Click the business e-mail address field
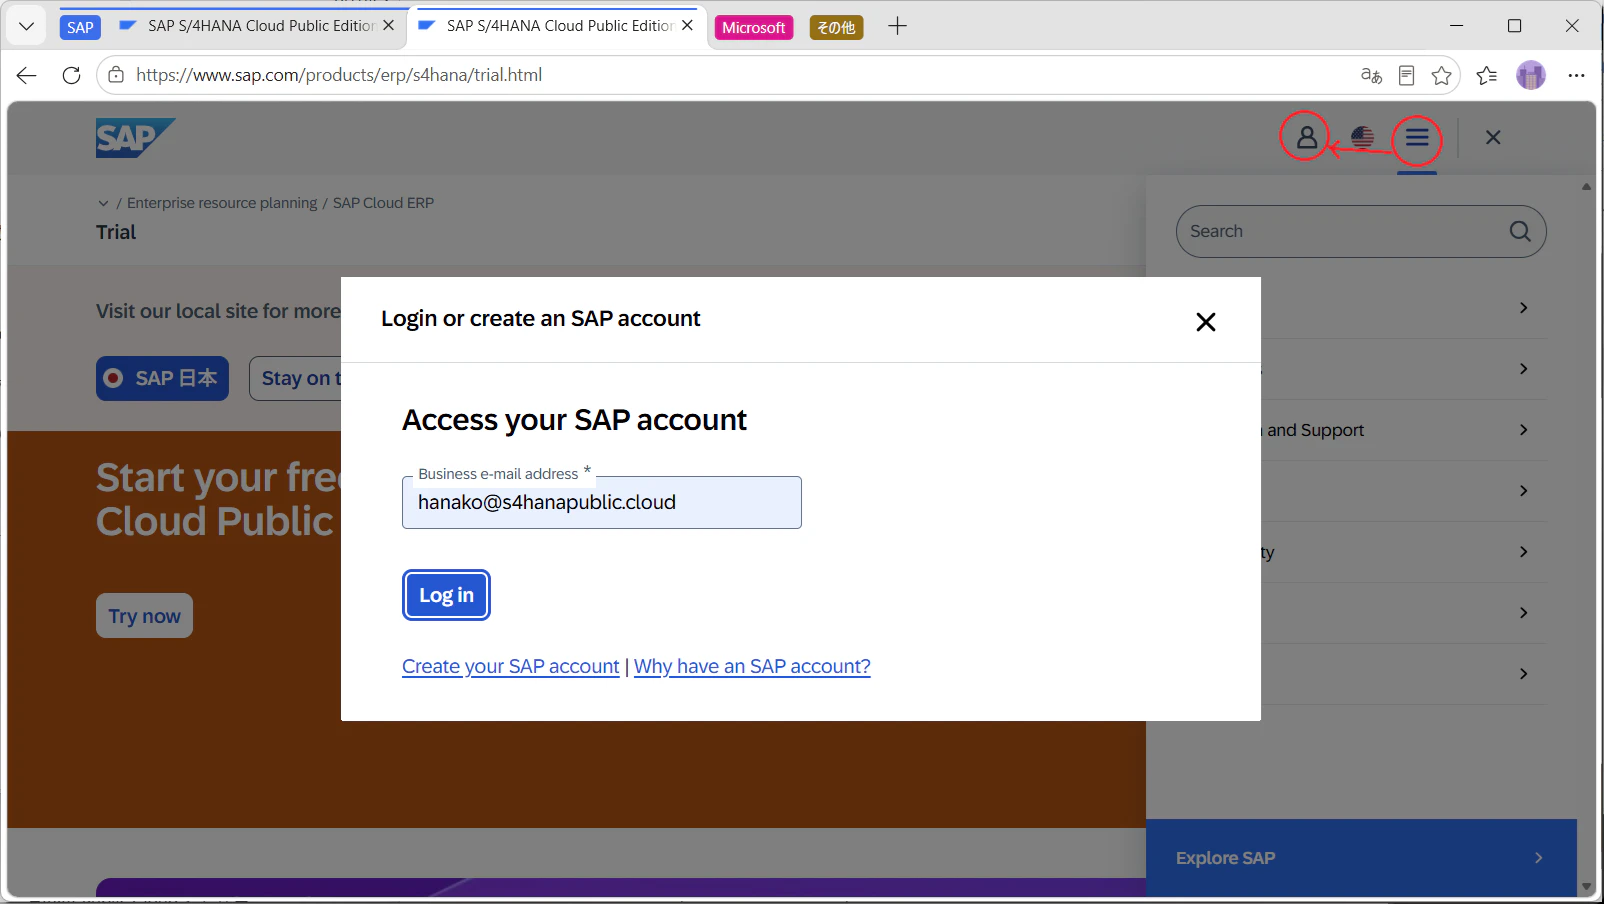 pos(602,502)
